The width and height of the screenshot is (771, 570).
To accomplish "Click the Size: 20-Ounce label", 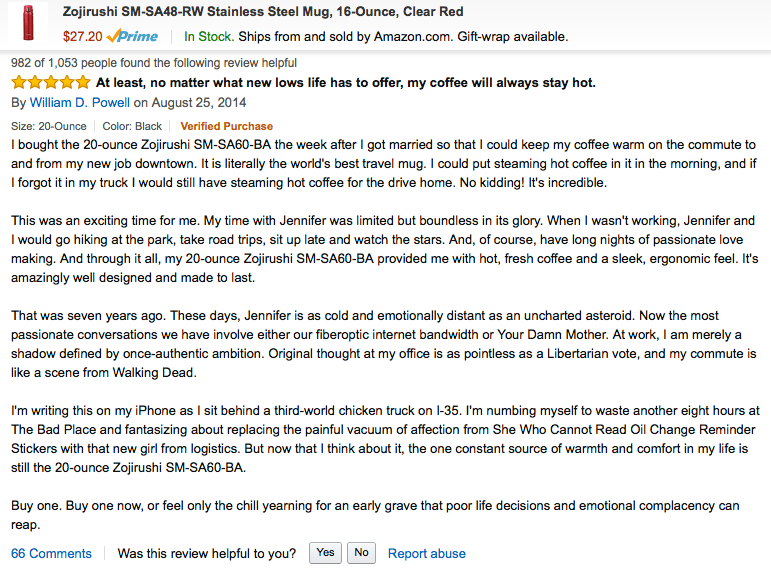I will (49, 126).
